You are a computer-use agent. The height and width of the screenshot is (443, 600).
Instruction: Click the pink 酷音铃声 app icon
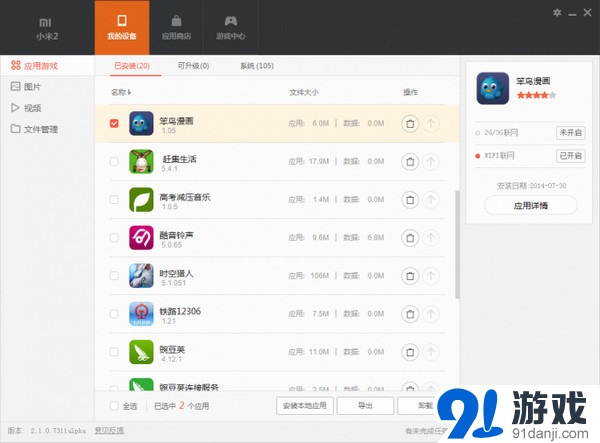pyautogui.click(x=141, y=238)
